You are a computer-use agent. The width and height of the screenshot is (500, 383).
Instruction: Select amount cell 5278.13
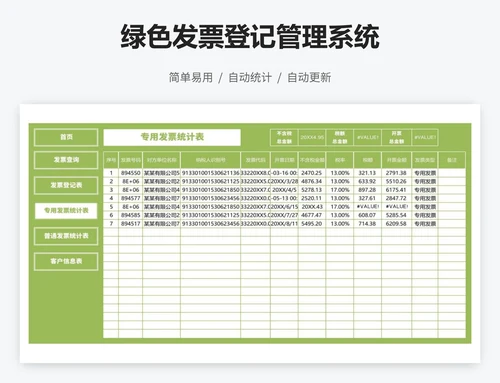[x=312, y=190]
